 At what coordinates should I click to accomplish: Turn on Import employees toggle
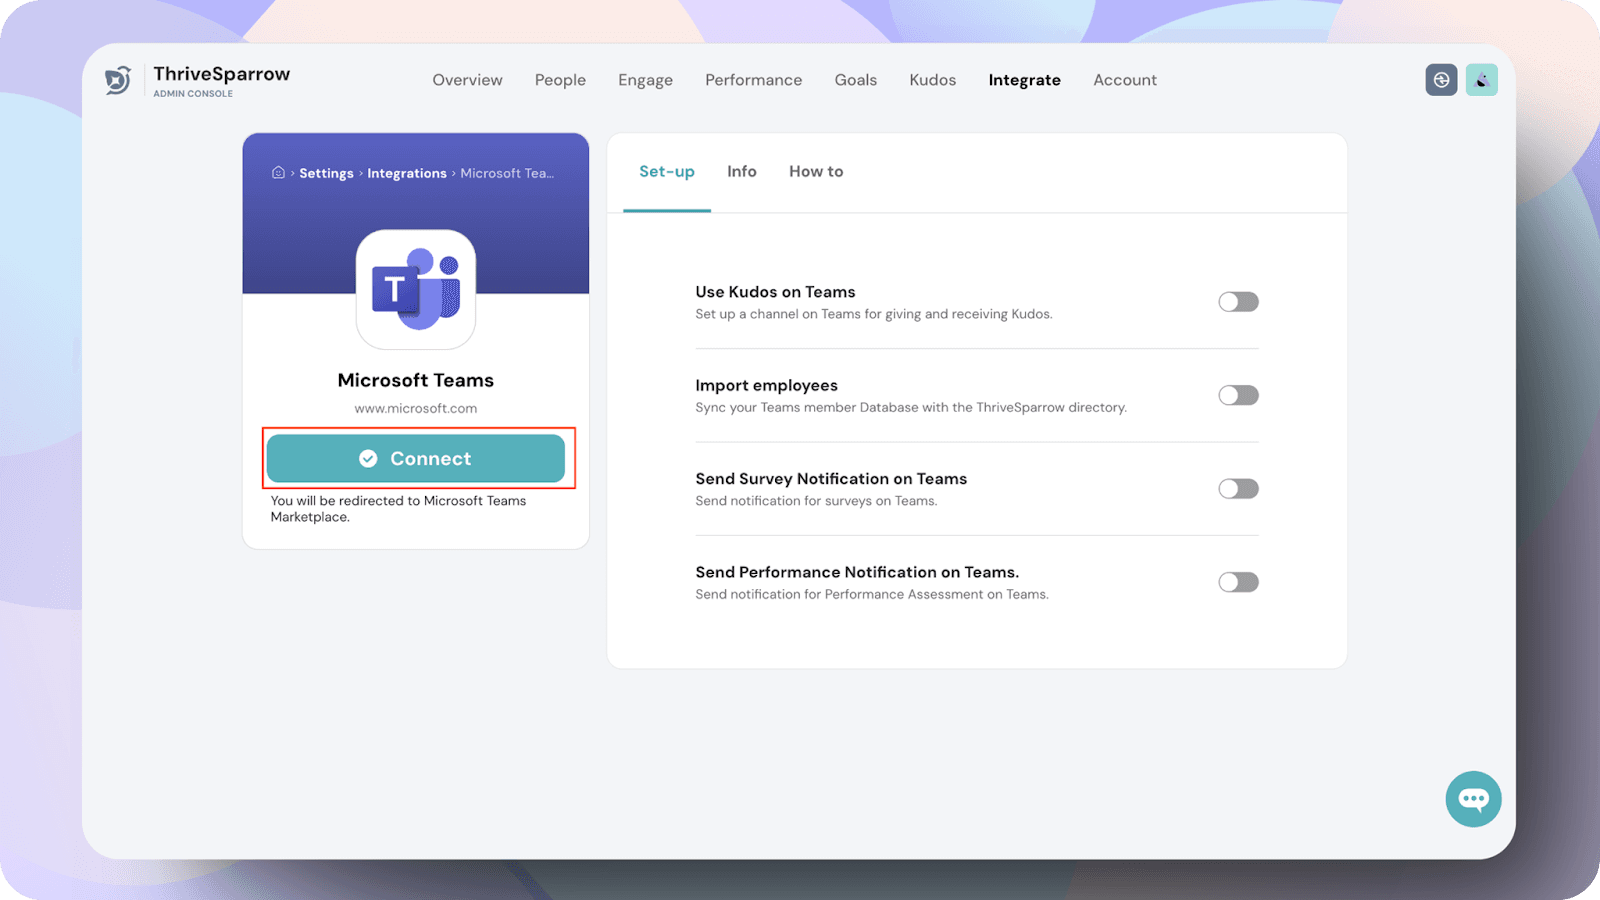pos(1238,395)
